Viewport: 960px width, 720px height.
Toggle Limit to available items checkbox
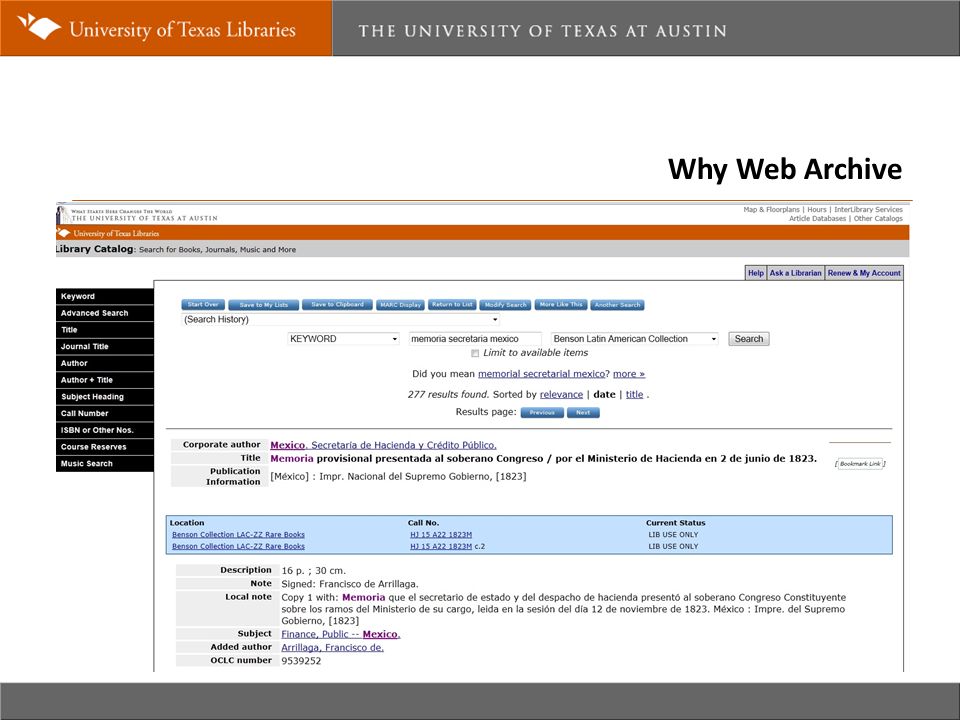[475, 353]
